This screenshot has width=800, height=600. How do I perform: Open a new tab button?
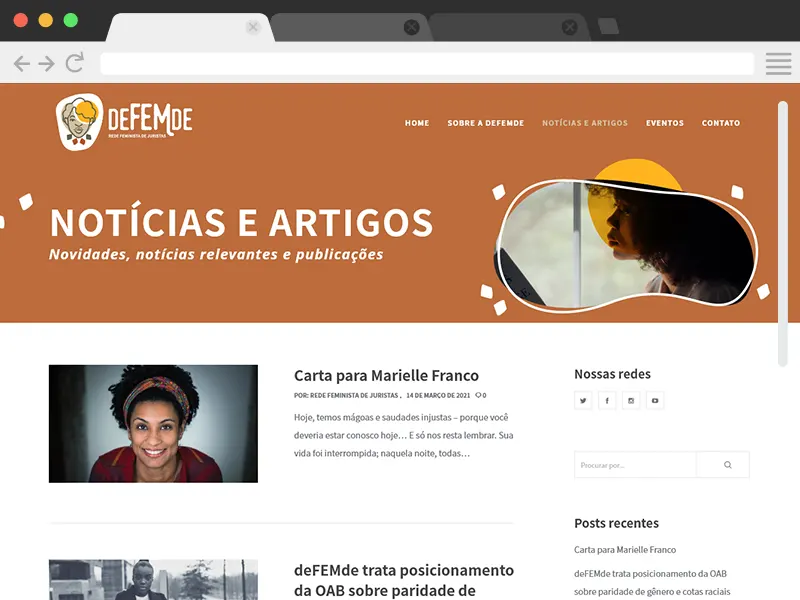(x=608, y=26)
